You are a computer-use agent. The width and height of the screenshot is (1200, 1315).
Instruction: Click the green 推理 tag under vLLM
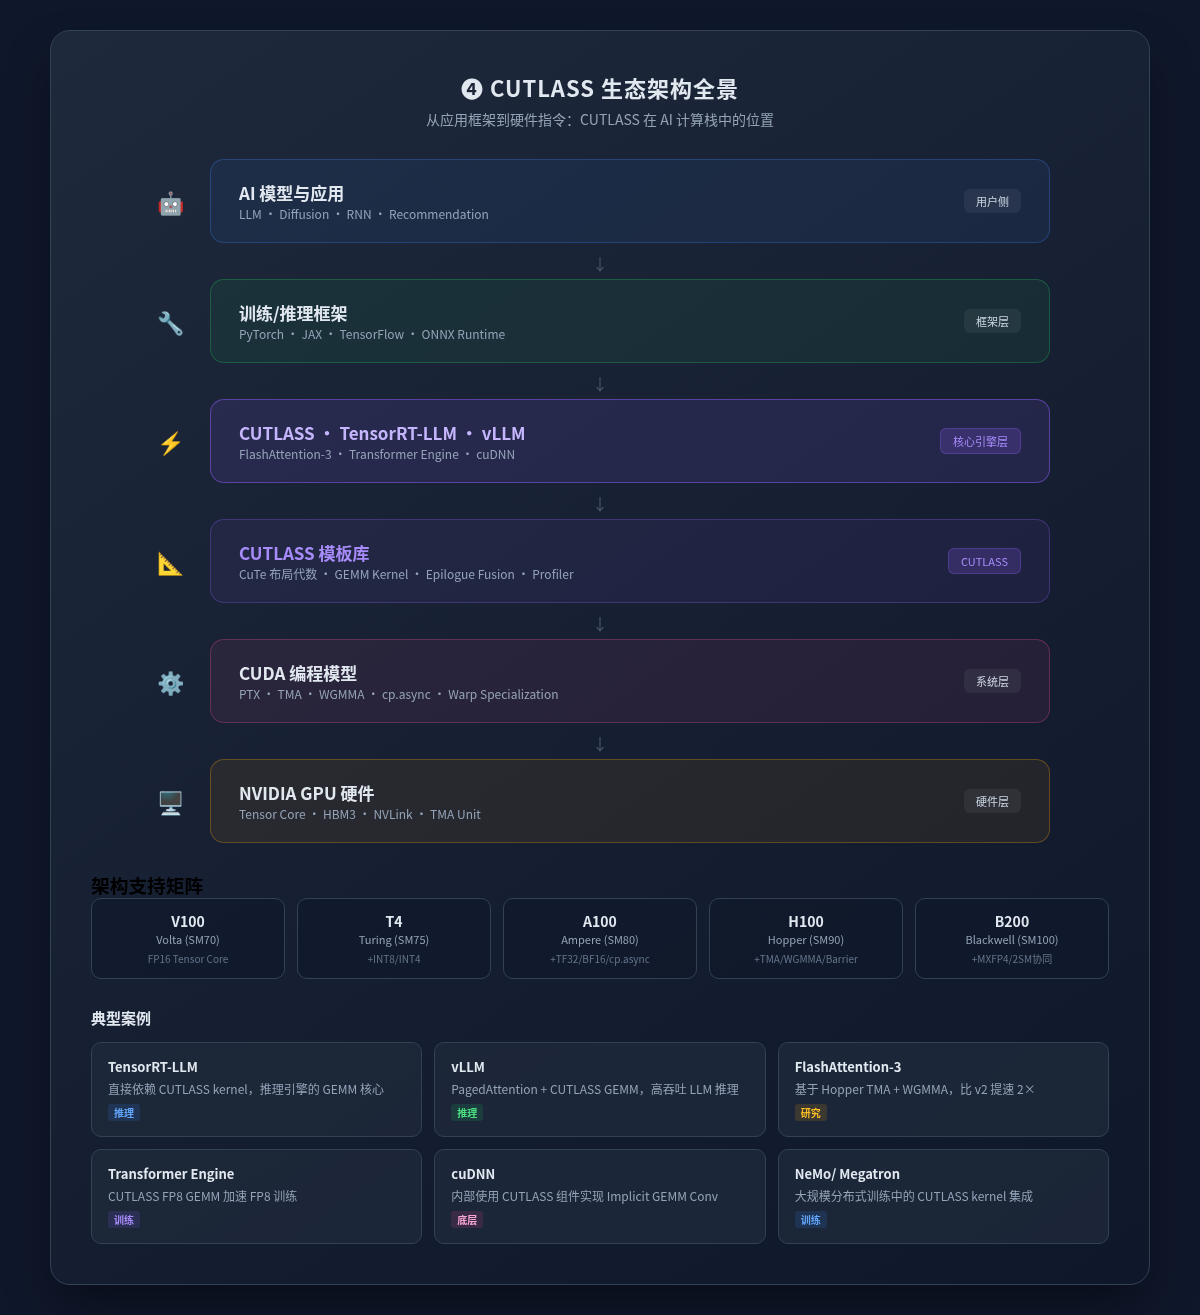tap(467, 1113)
